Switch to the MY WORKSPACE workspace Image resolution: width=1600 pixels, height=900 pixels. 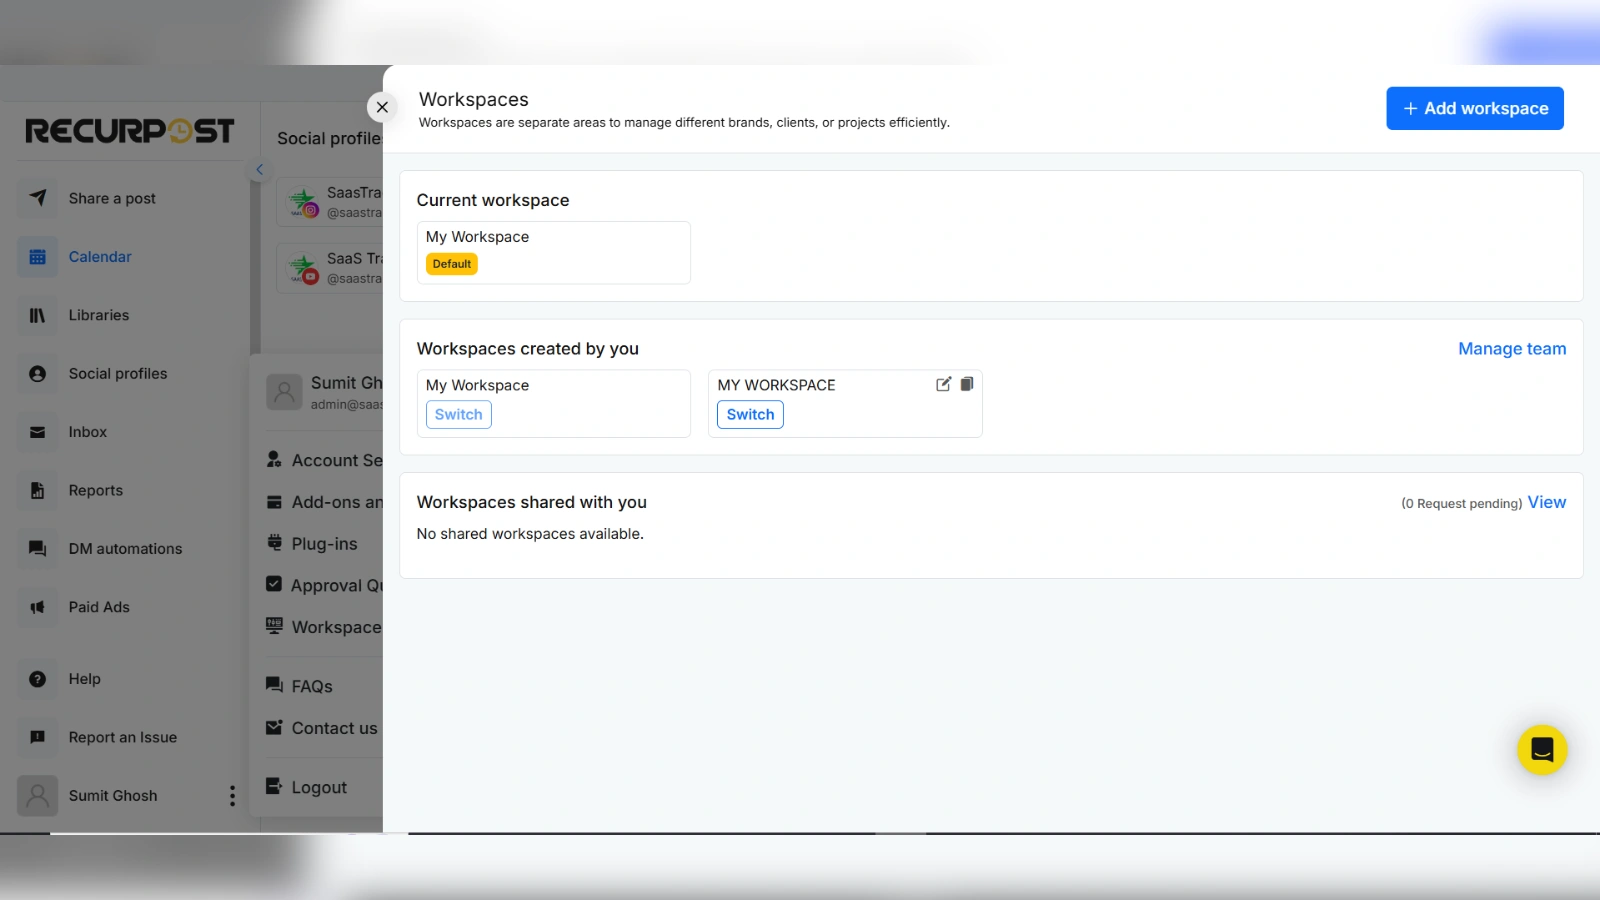[x=750, y=415]
